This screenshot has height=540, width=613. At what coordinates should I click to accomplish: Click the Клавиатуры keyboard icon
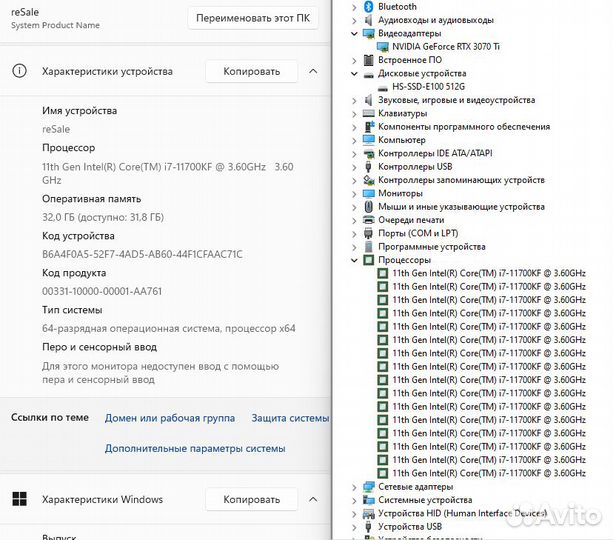coord(369,113)
